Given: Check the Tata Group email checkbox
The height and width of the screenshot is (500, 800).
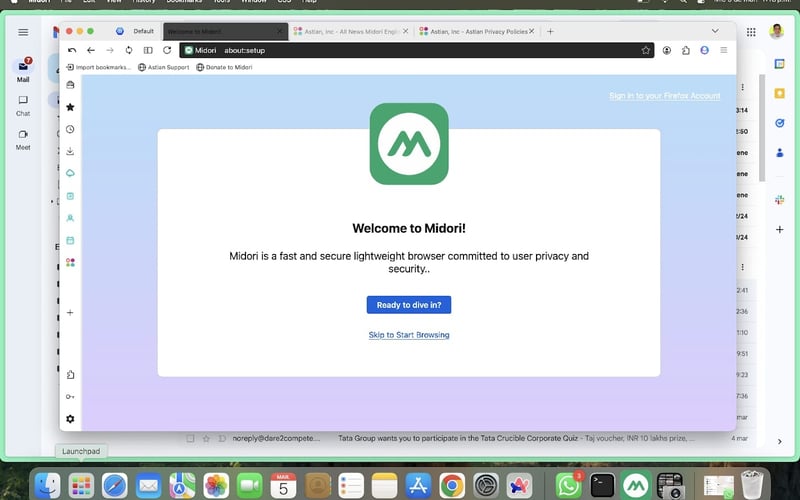Looking at the screenshot, I should click(190, 438).
